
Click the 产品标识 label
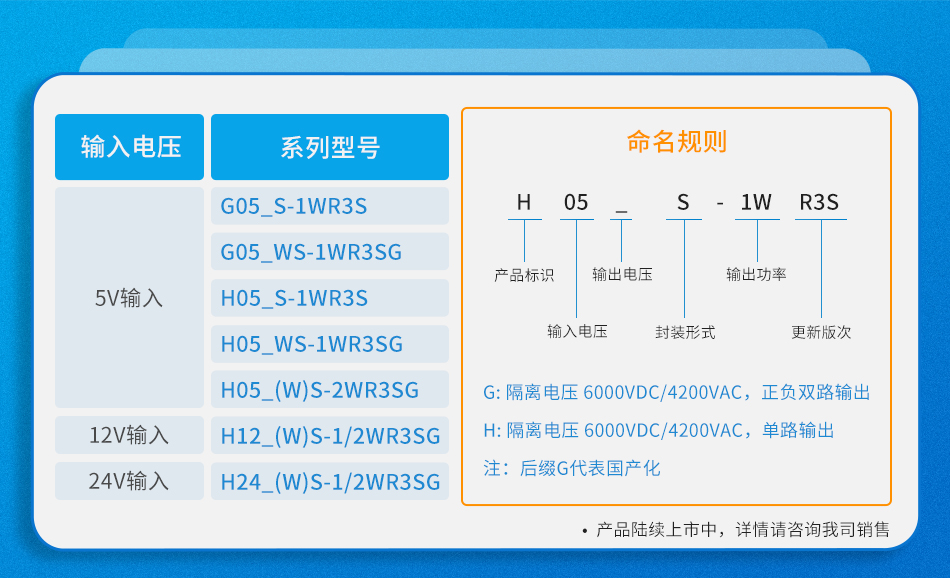click(x=524, y=274)
